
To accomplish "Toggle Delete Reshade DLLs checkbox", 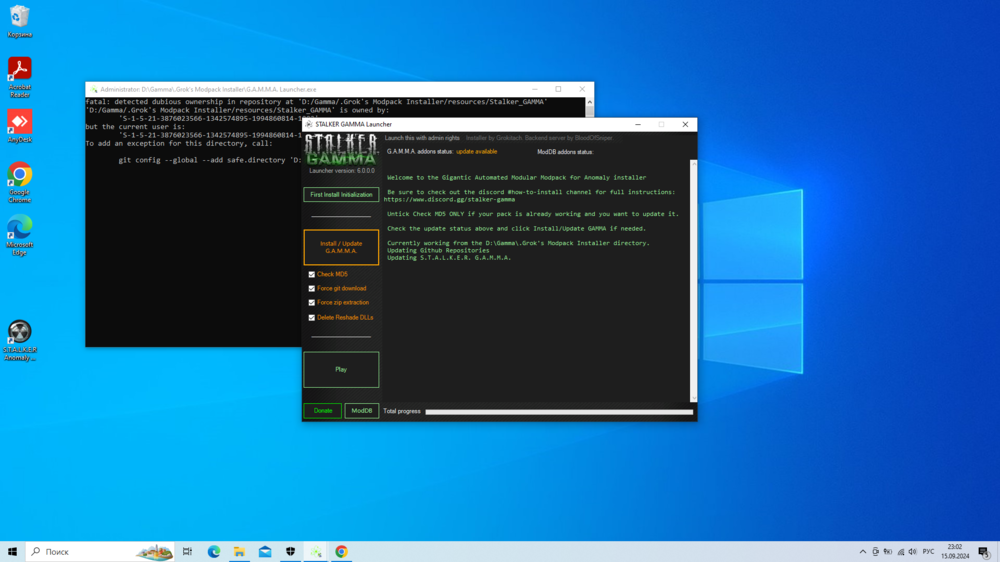I will click(x=312, y=317).
